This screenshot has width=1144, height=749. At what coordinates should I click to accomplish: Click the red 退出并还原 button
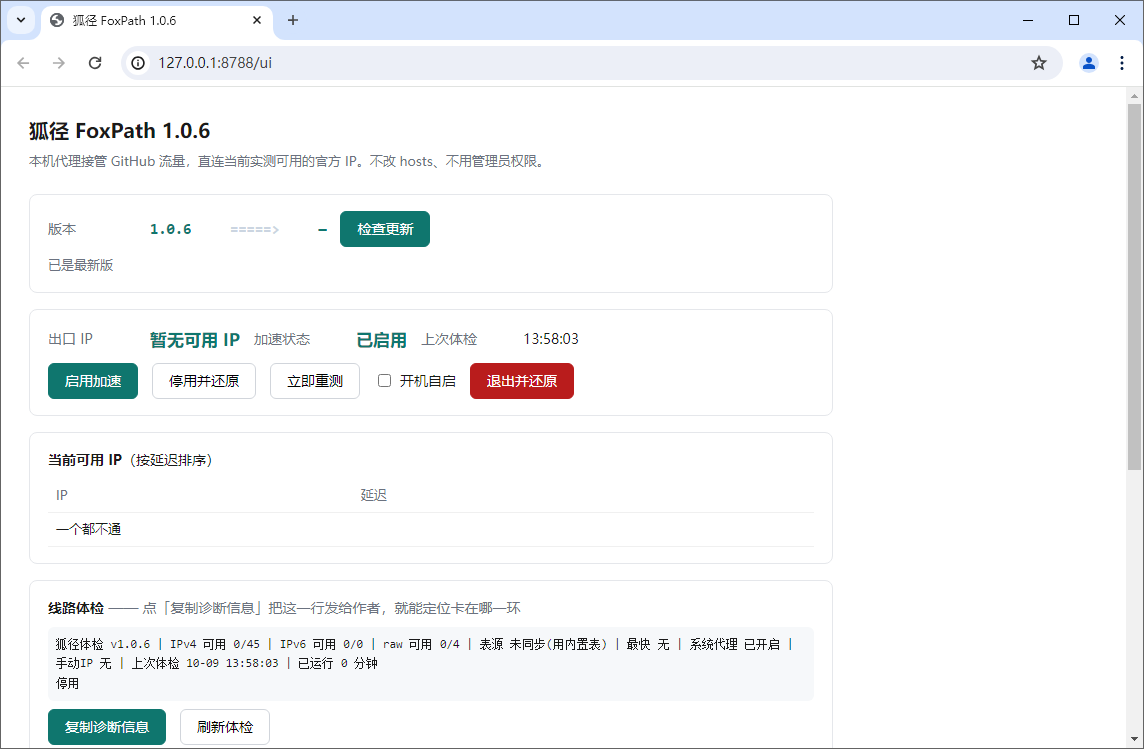tap(522, 381)
